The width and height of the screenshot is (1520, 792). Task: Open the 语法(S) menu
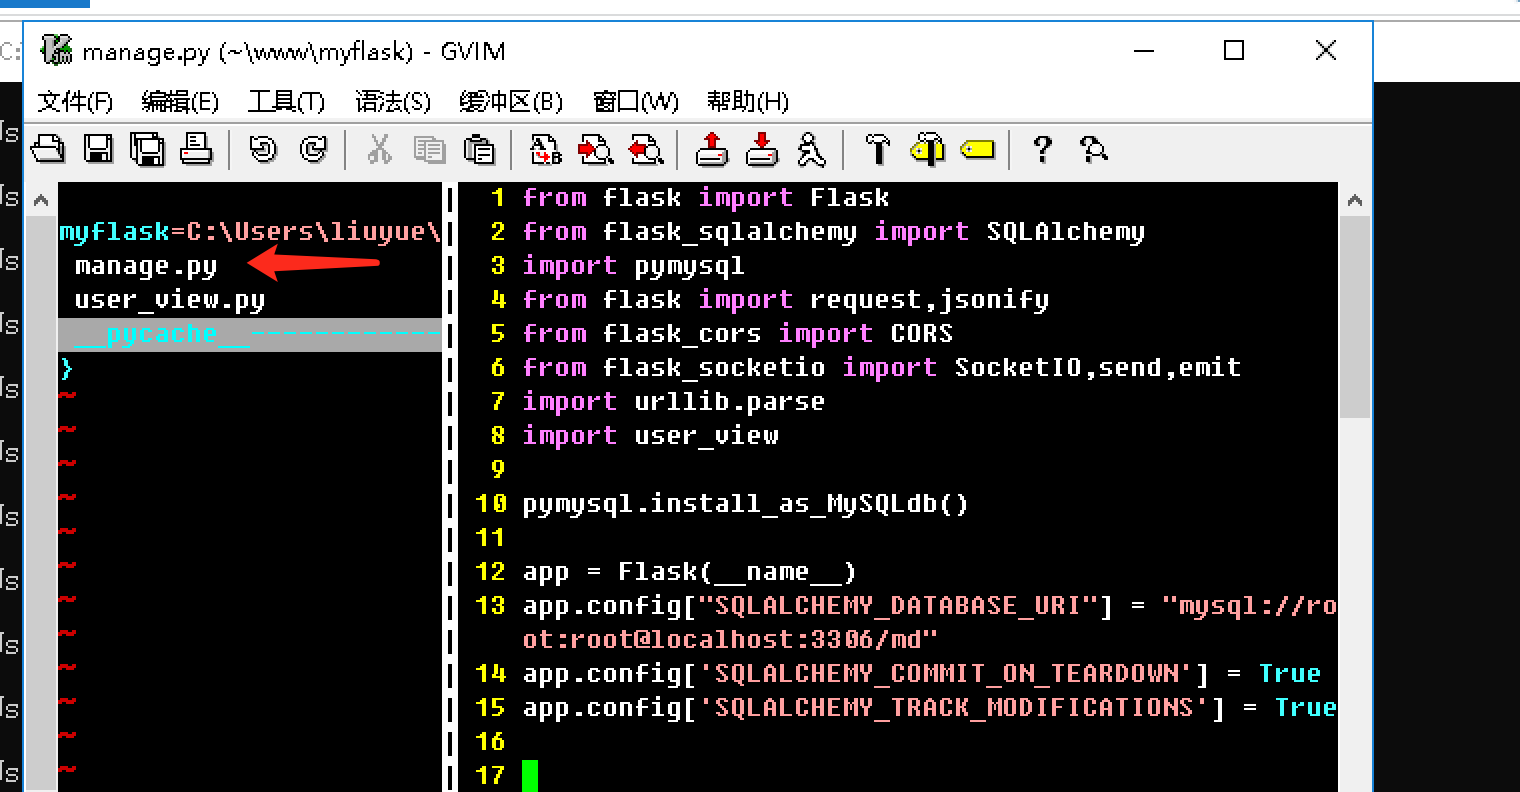click(393, 102)
